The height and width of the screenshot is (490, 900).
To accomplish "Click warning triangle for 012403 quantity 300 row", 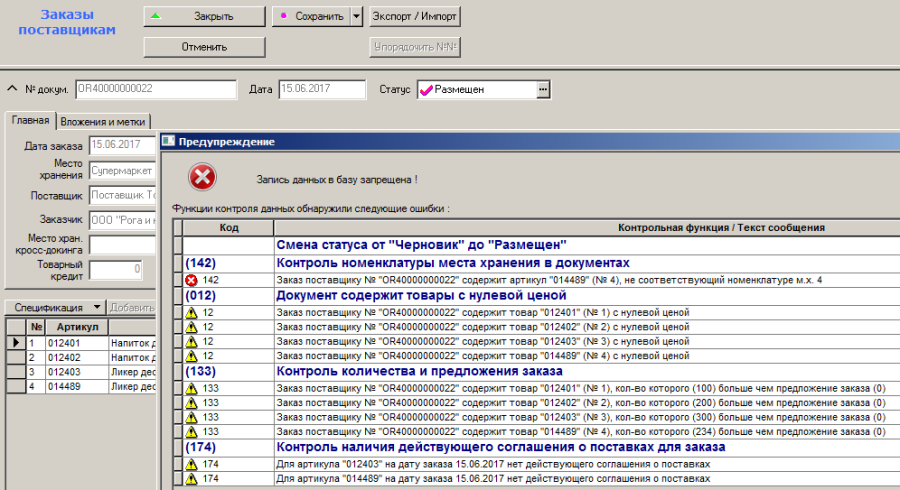I will (191, 417).
